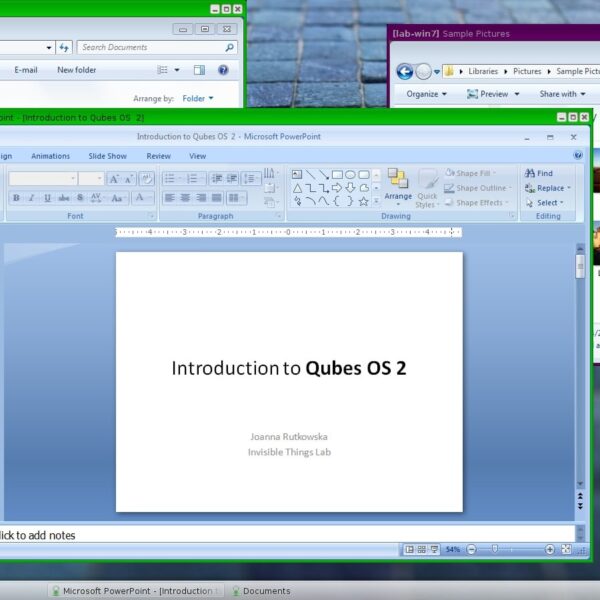The image size is (600, 600).
Task: Open PowerPoint Help icon
Action: click(578, 155)
